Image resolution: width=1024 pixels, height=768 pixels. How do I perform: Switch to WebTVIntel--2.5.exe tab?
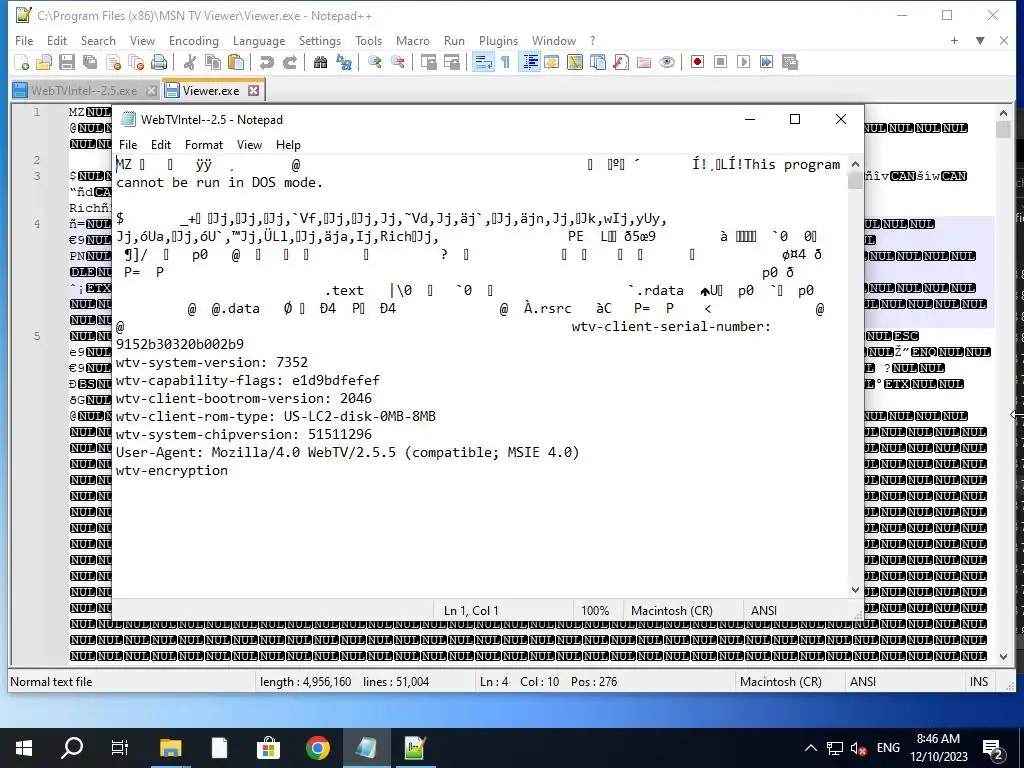coord(84,91)
